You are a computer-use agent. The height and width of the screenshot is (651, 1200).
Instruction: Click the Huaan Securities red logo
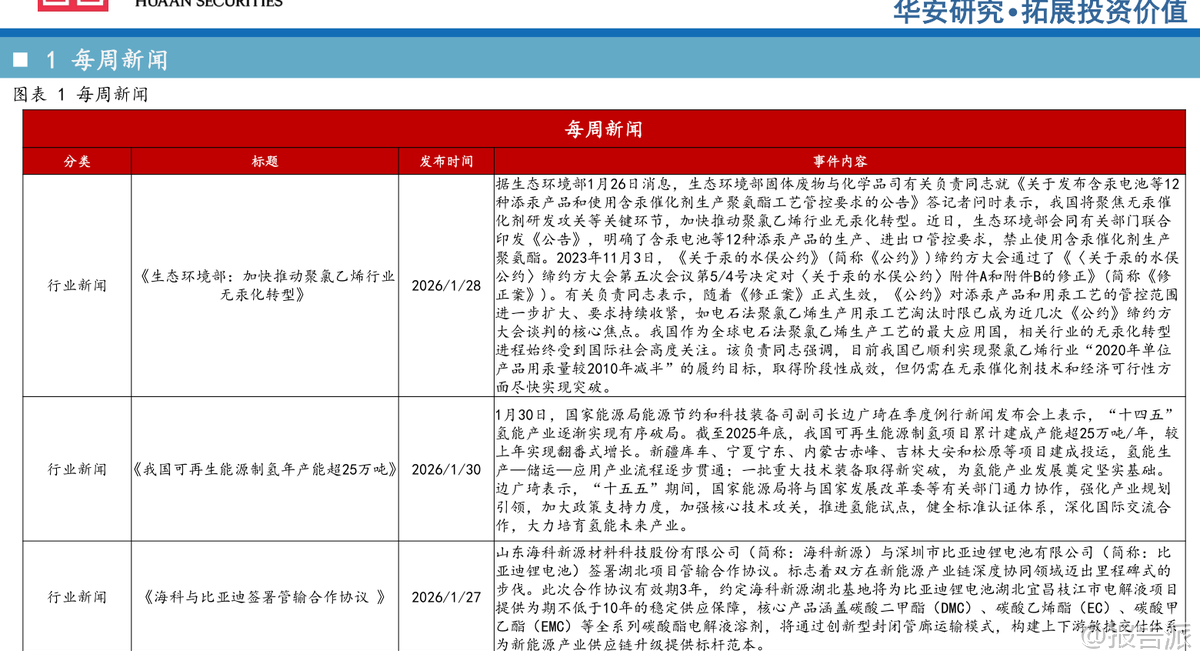click(72, 4)
